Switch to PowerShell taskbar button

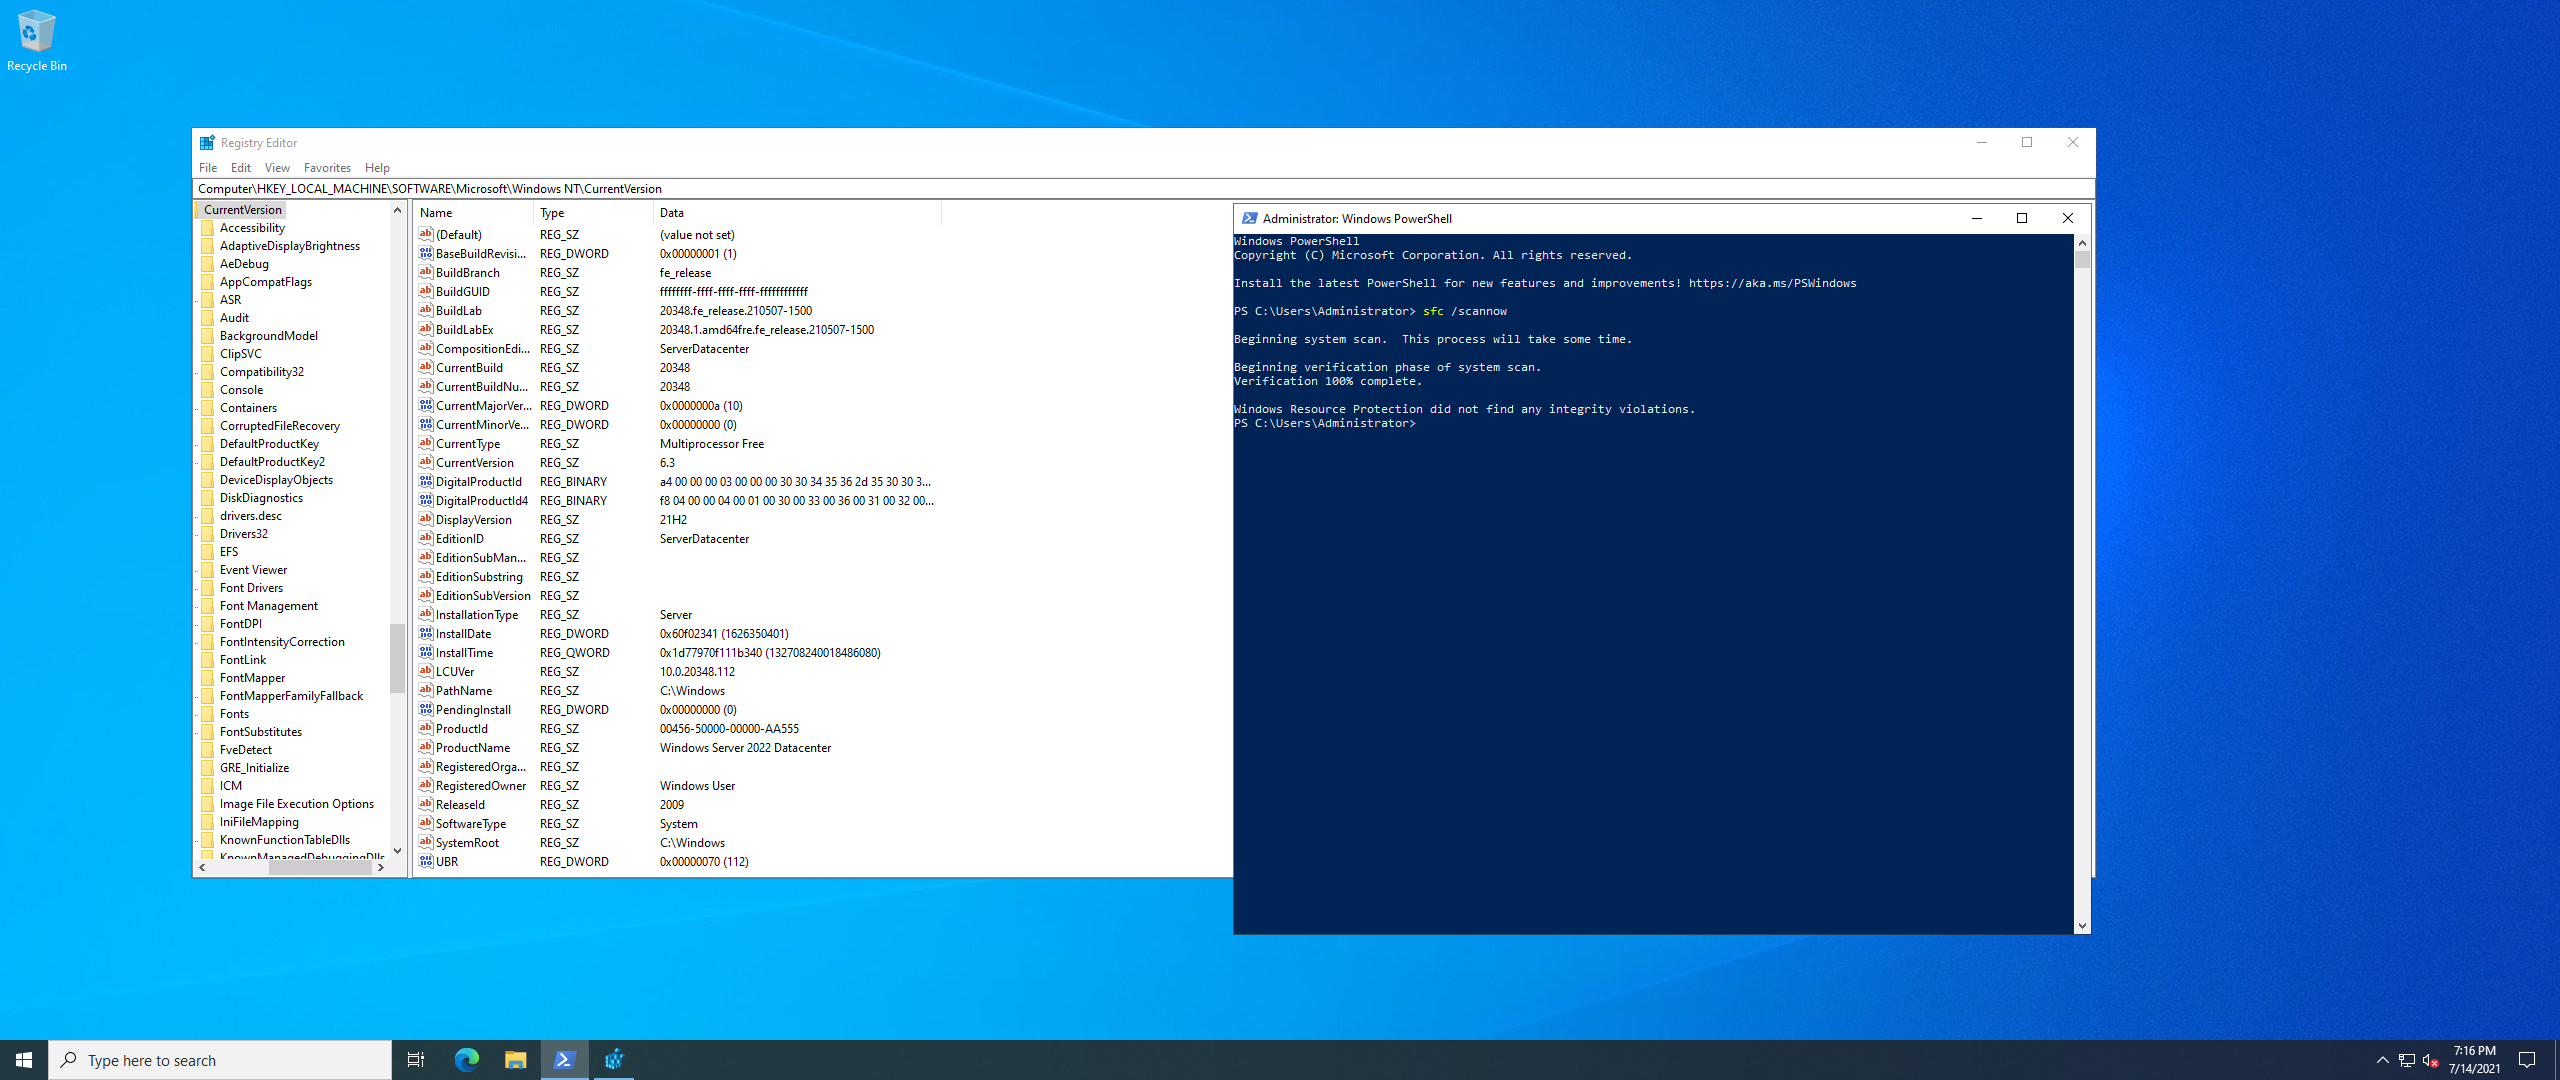[564, 1060]
